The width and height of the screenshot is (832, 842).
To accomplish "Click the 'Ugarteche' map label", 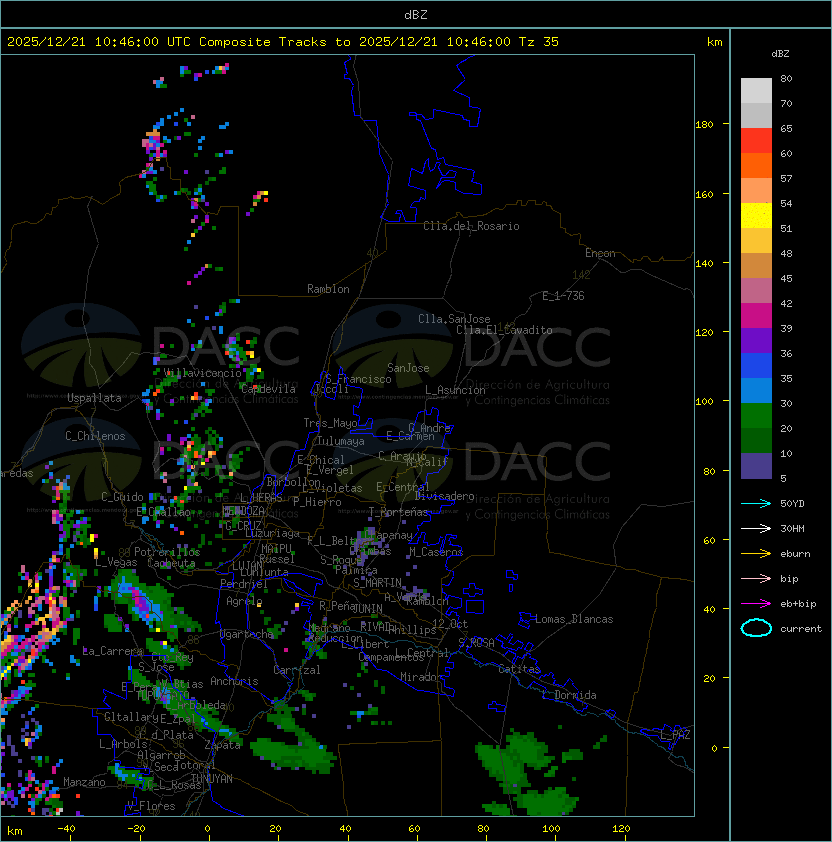I will [246, 634].
